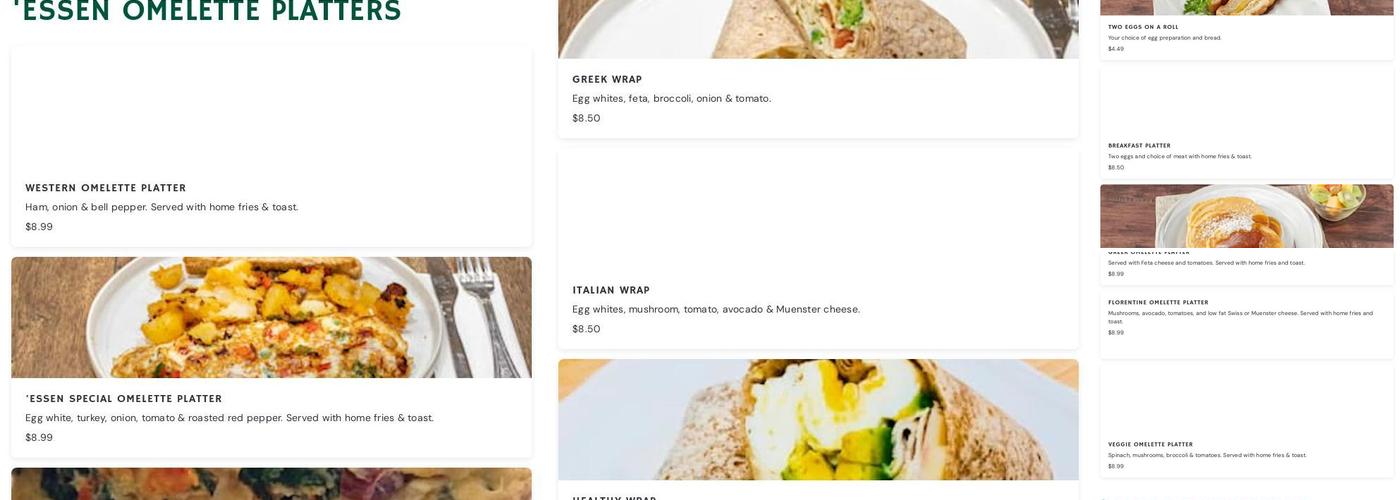Click the Greek Wrap photo
The image size is (1400, 500).
coord(818,29)
